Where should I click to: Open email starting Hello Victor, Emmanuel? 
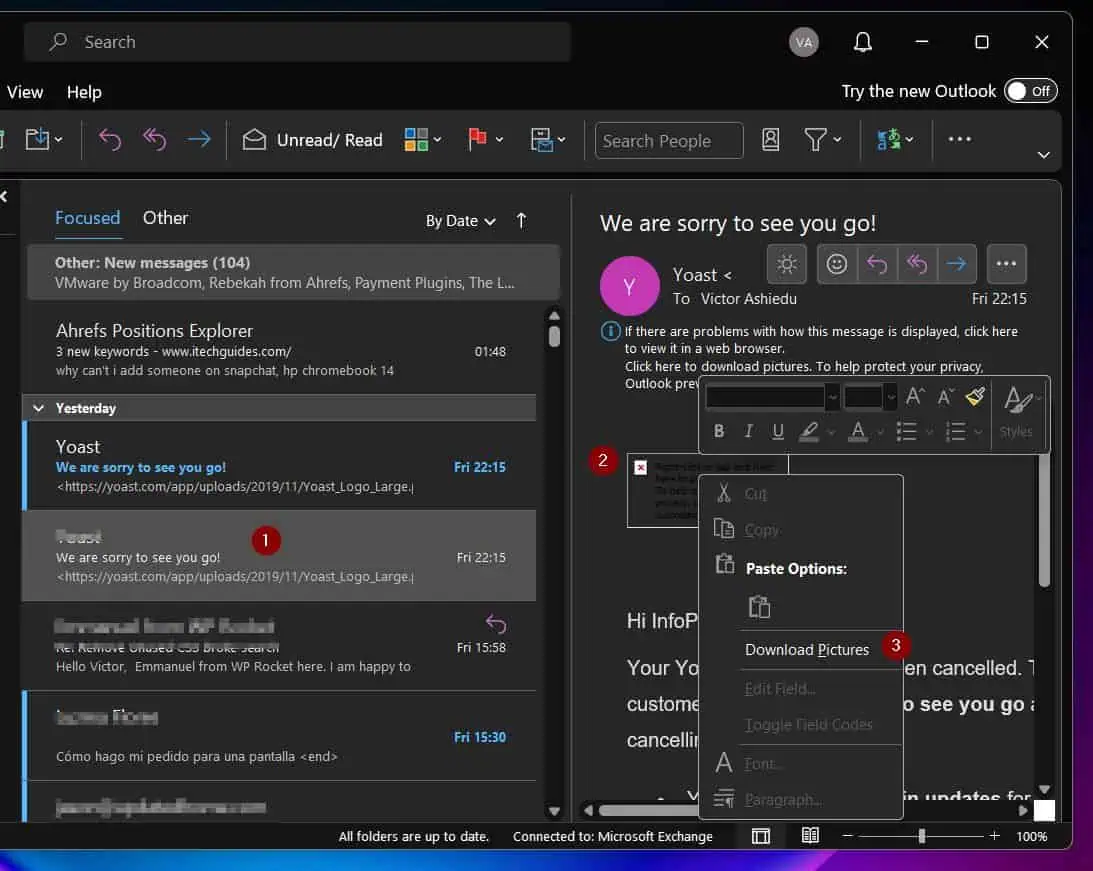[x=280, y=647]
